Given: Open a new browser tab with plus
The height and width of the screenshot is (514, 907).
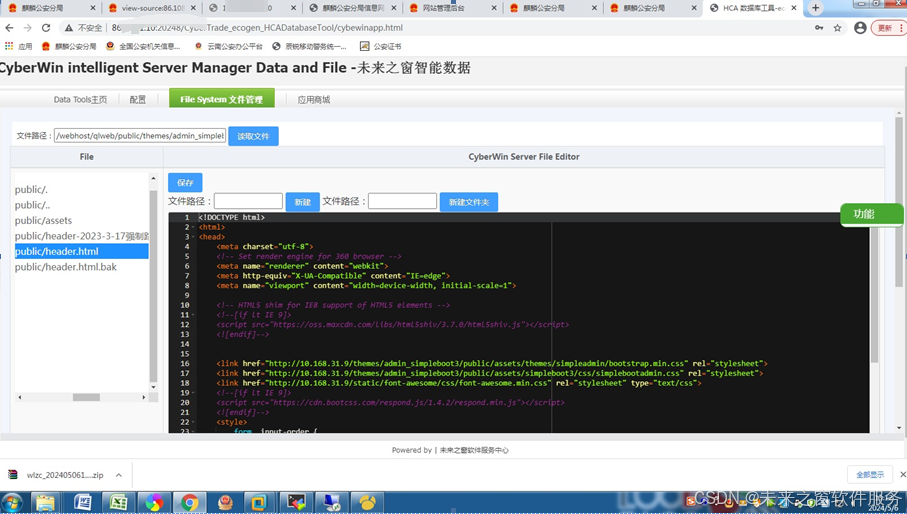Looking at the screenshot, I should [x=815, y=8].
